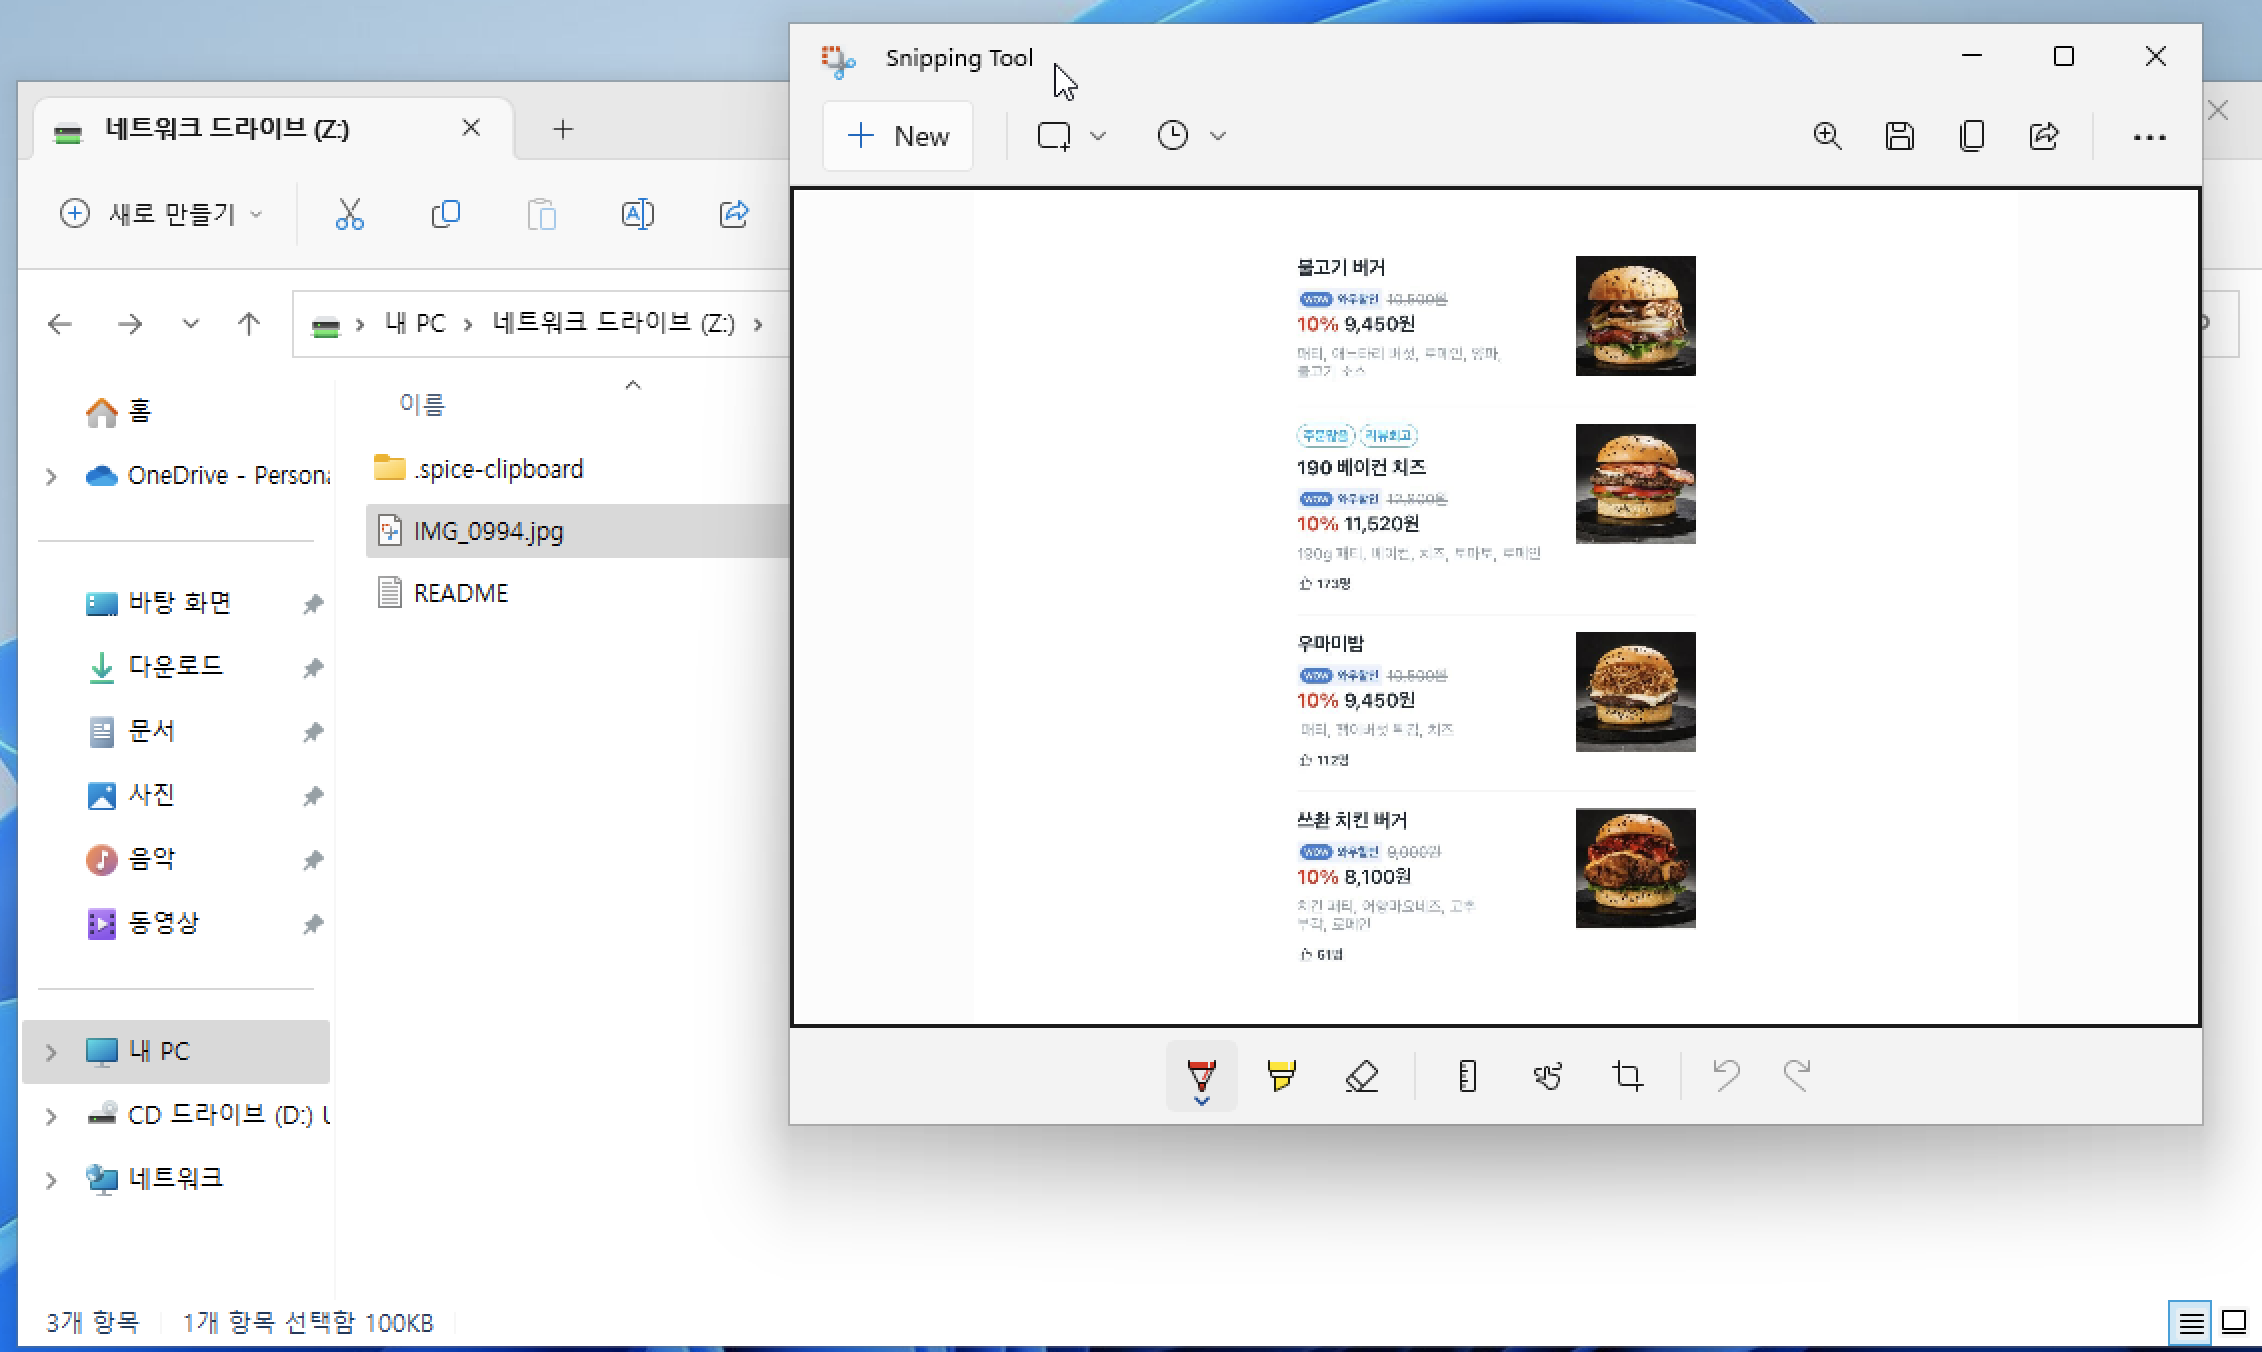Viewport: 2262px width, 1352px height.
Task: Toggle the Ruler tool
Action: pyautogui.click(x=1467, y=1076)
